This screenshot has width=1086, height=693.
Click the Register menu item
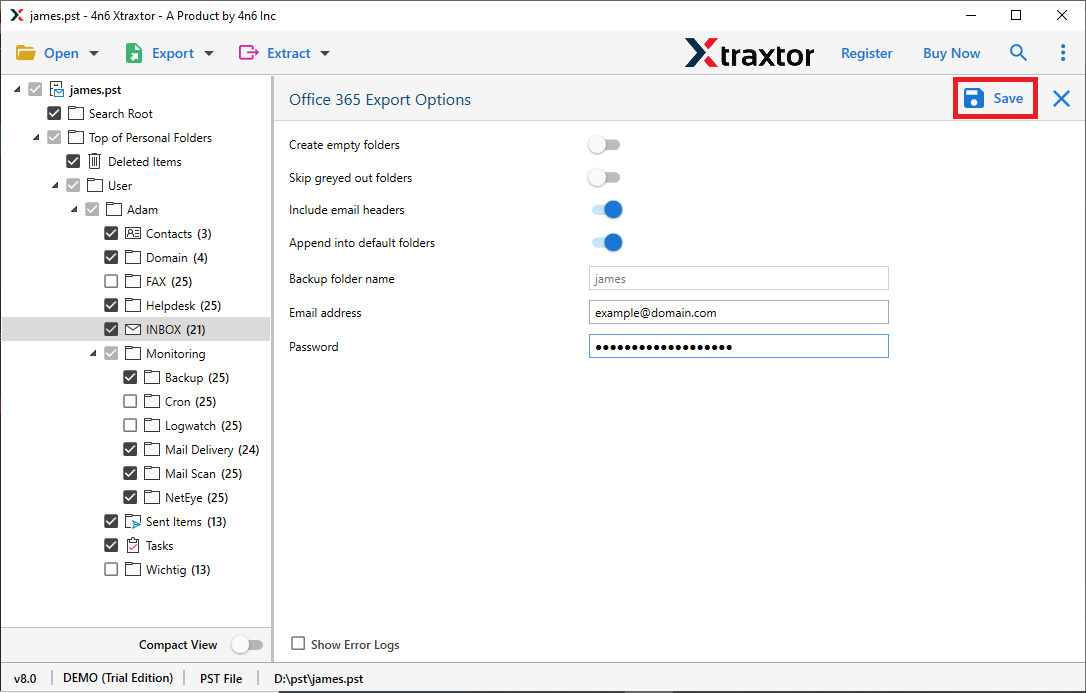(x=866, y=52)
